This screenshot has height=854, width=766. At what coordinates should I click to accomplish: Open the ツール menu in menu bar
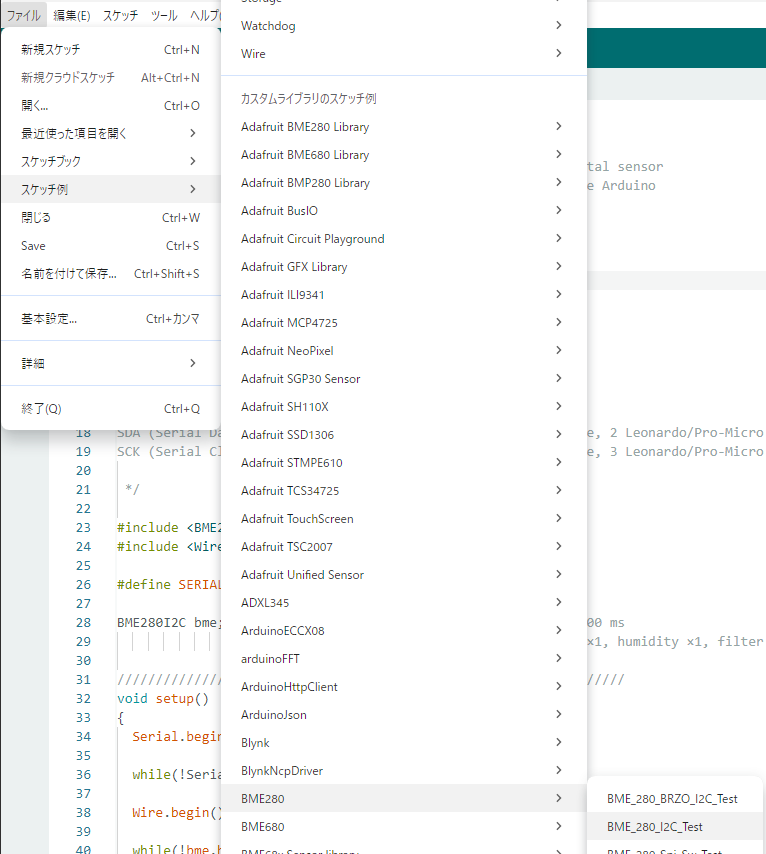coord(164,16)
